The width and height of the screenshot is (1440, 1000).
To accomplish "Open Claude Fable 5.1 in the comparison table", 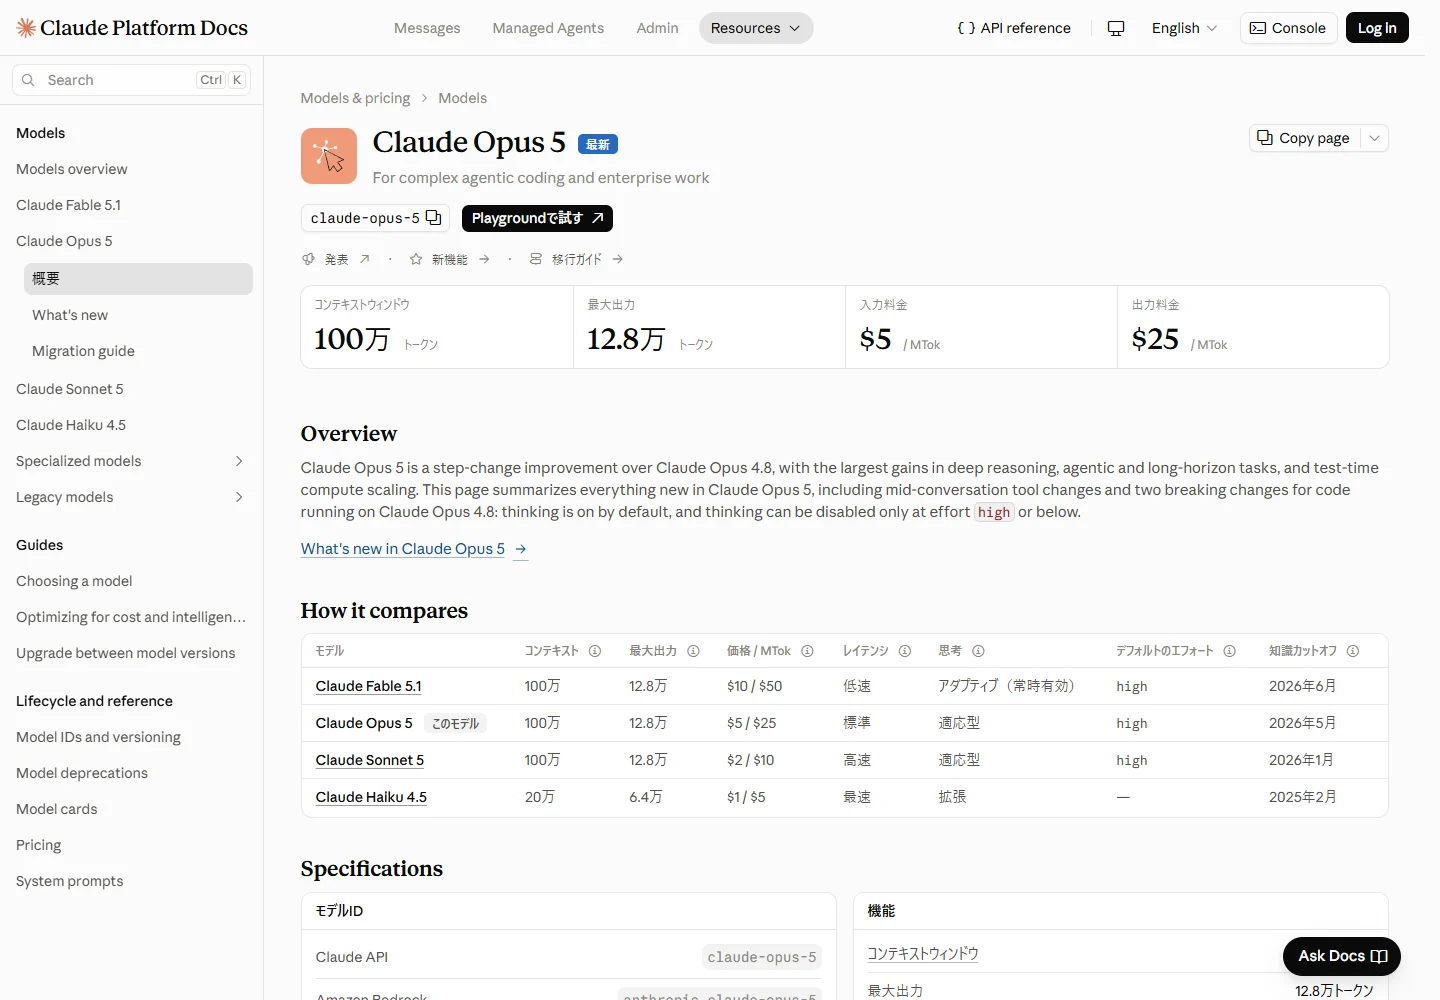I will coord(368,686).
